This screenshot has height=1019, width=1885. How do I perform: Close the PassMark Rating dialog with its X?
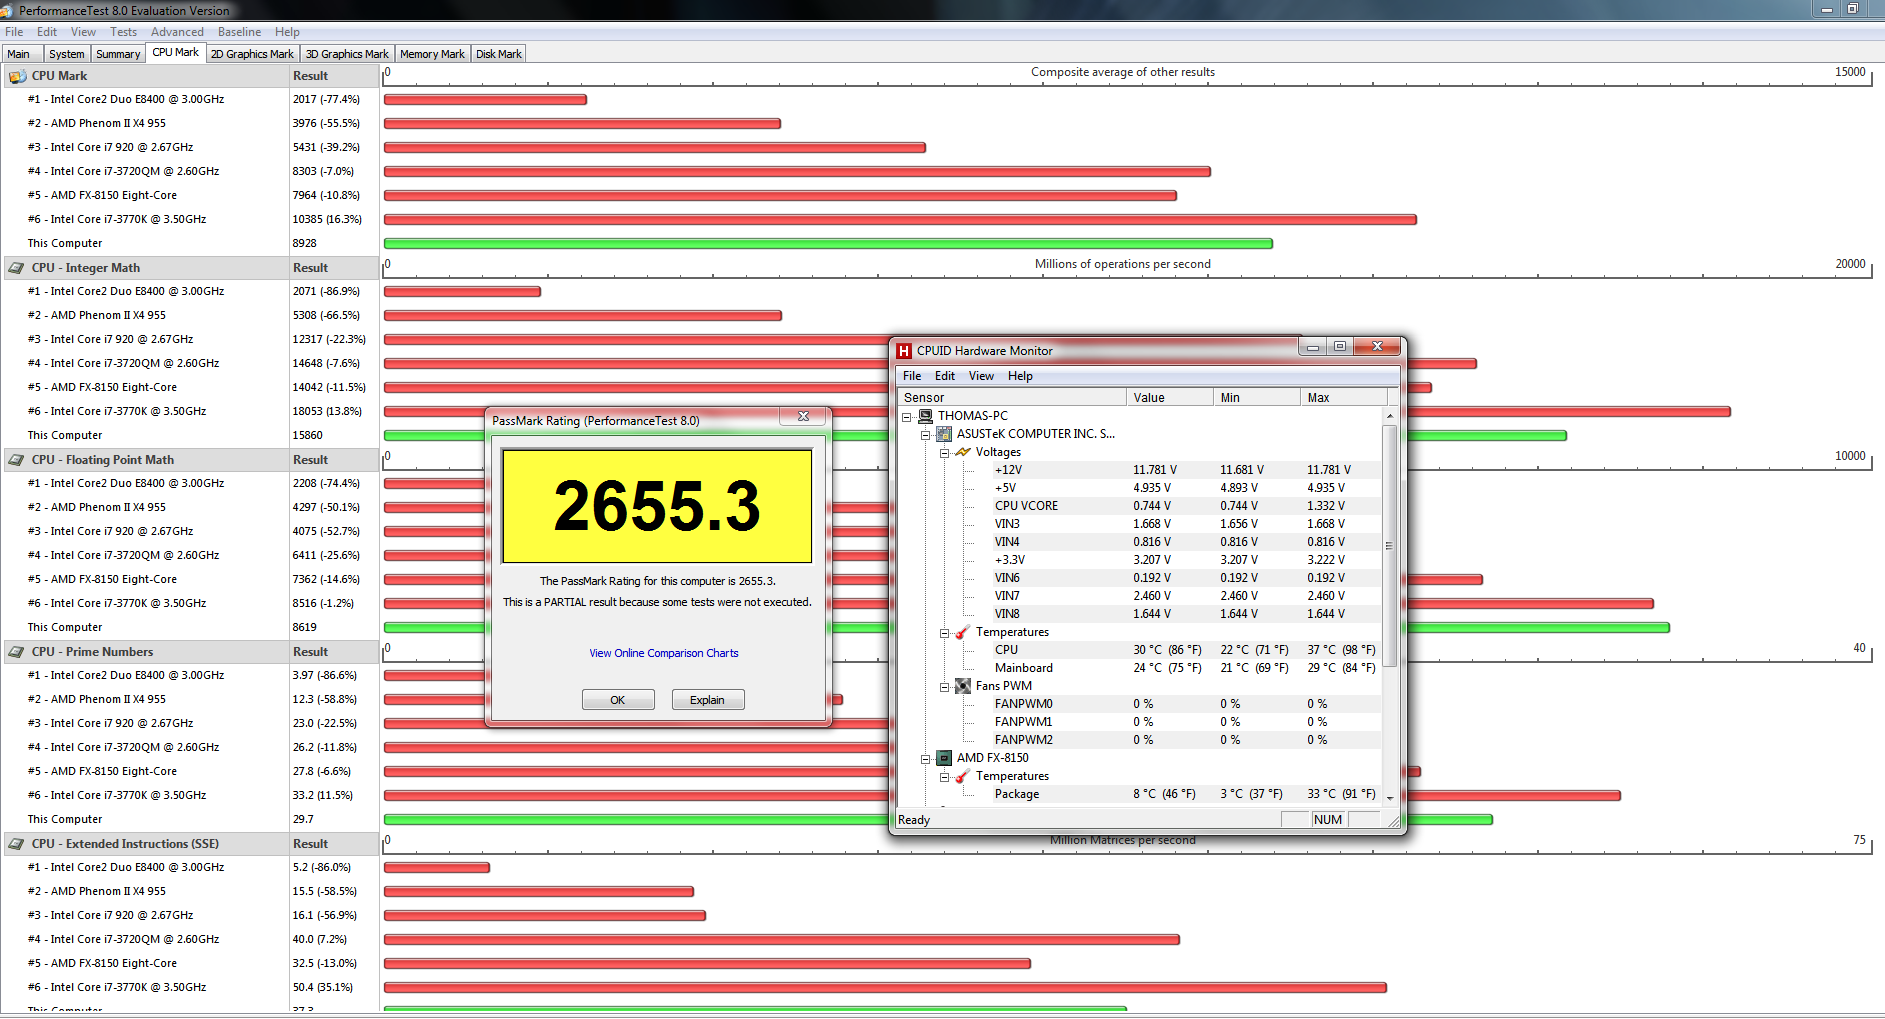(x=803, y=416)
